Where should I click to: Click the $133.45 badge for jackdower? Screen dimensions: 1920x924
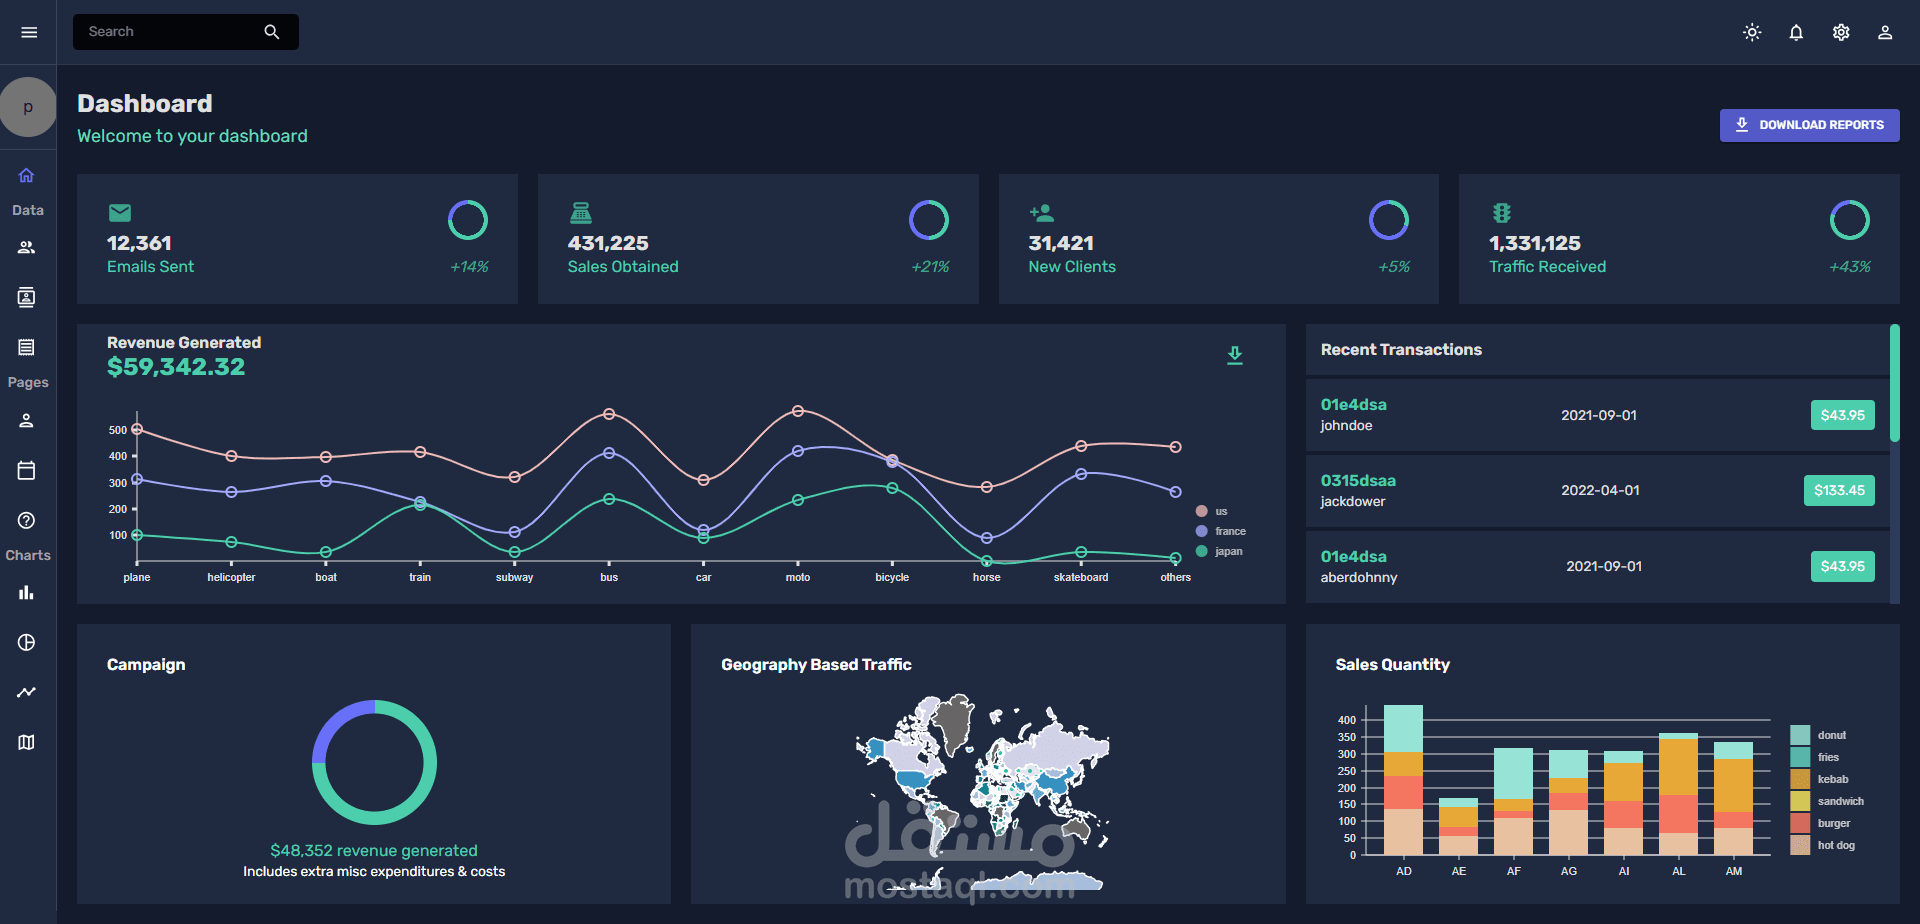coord(1839,490)
